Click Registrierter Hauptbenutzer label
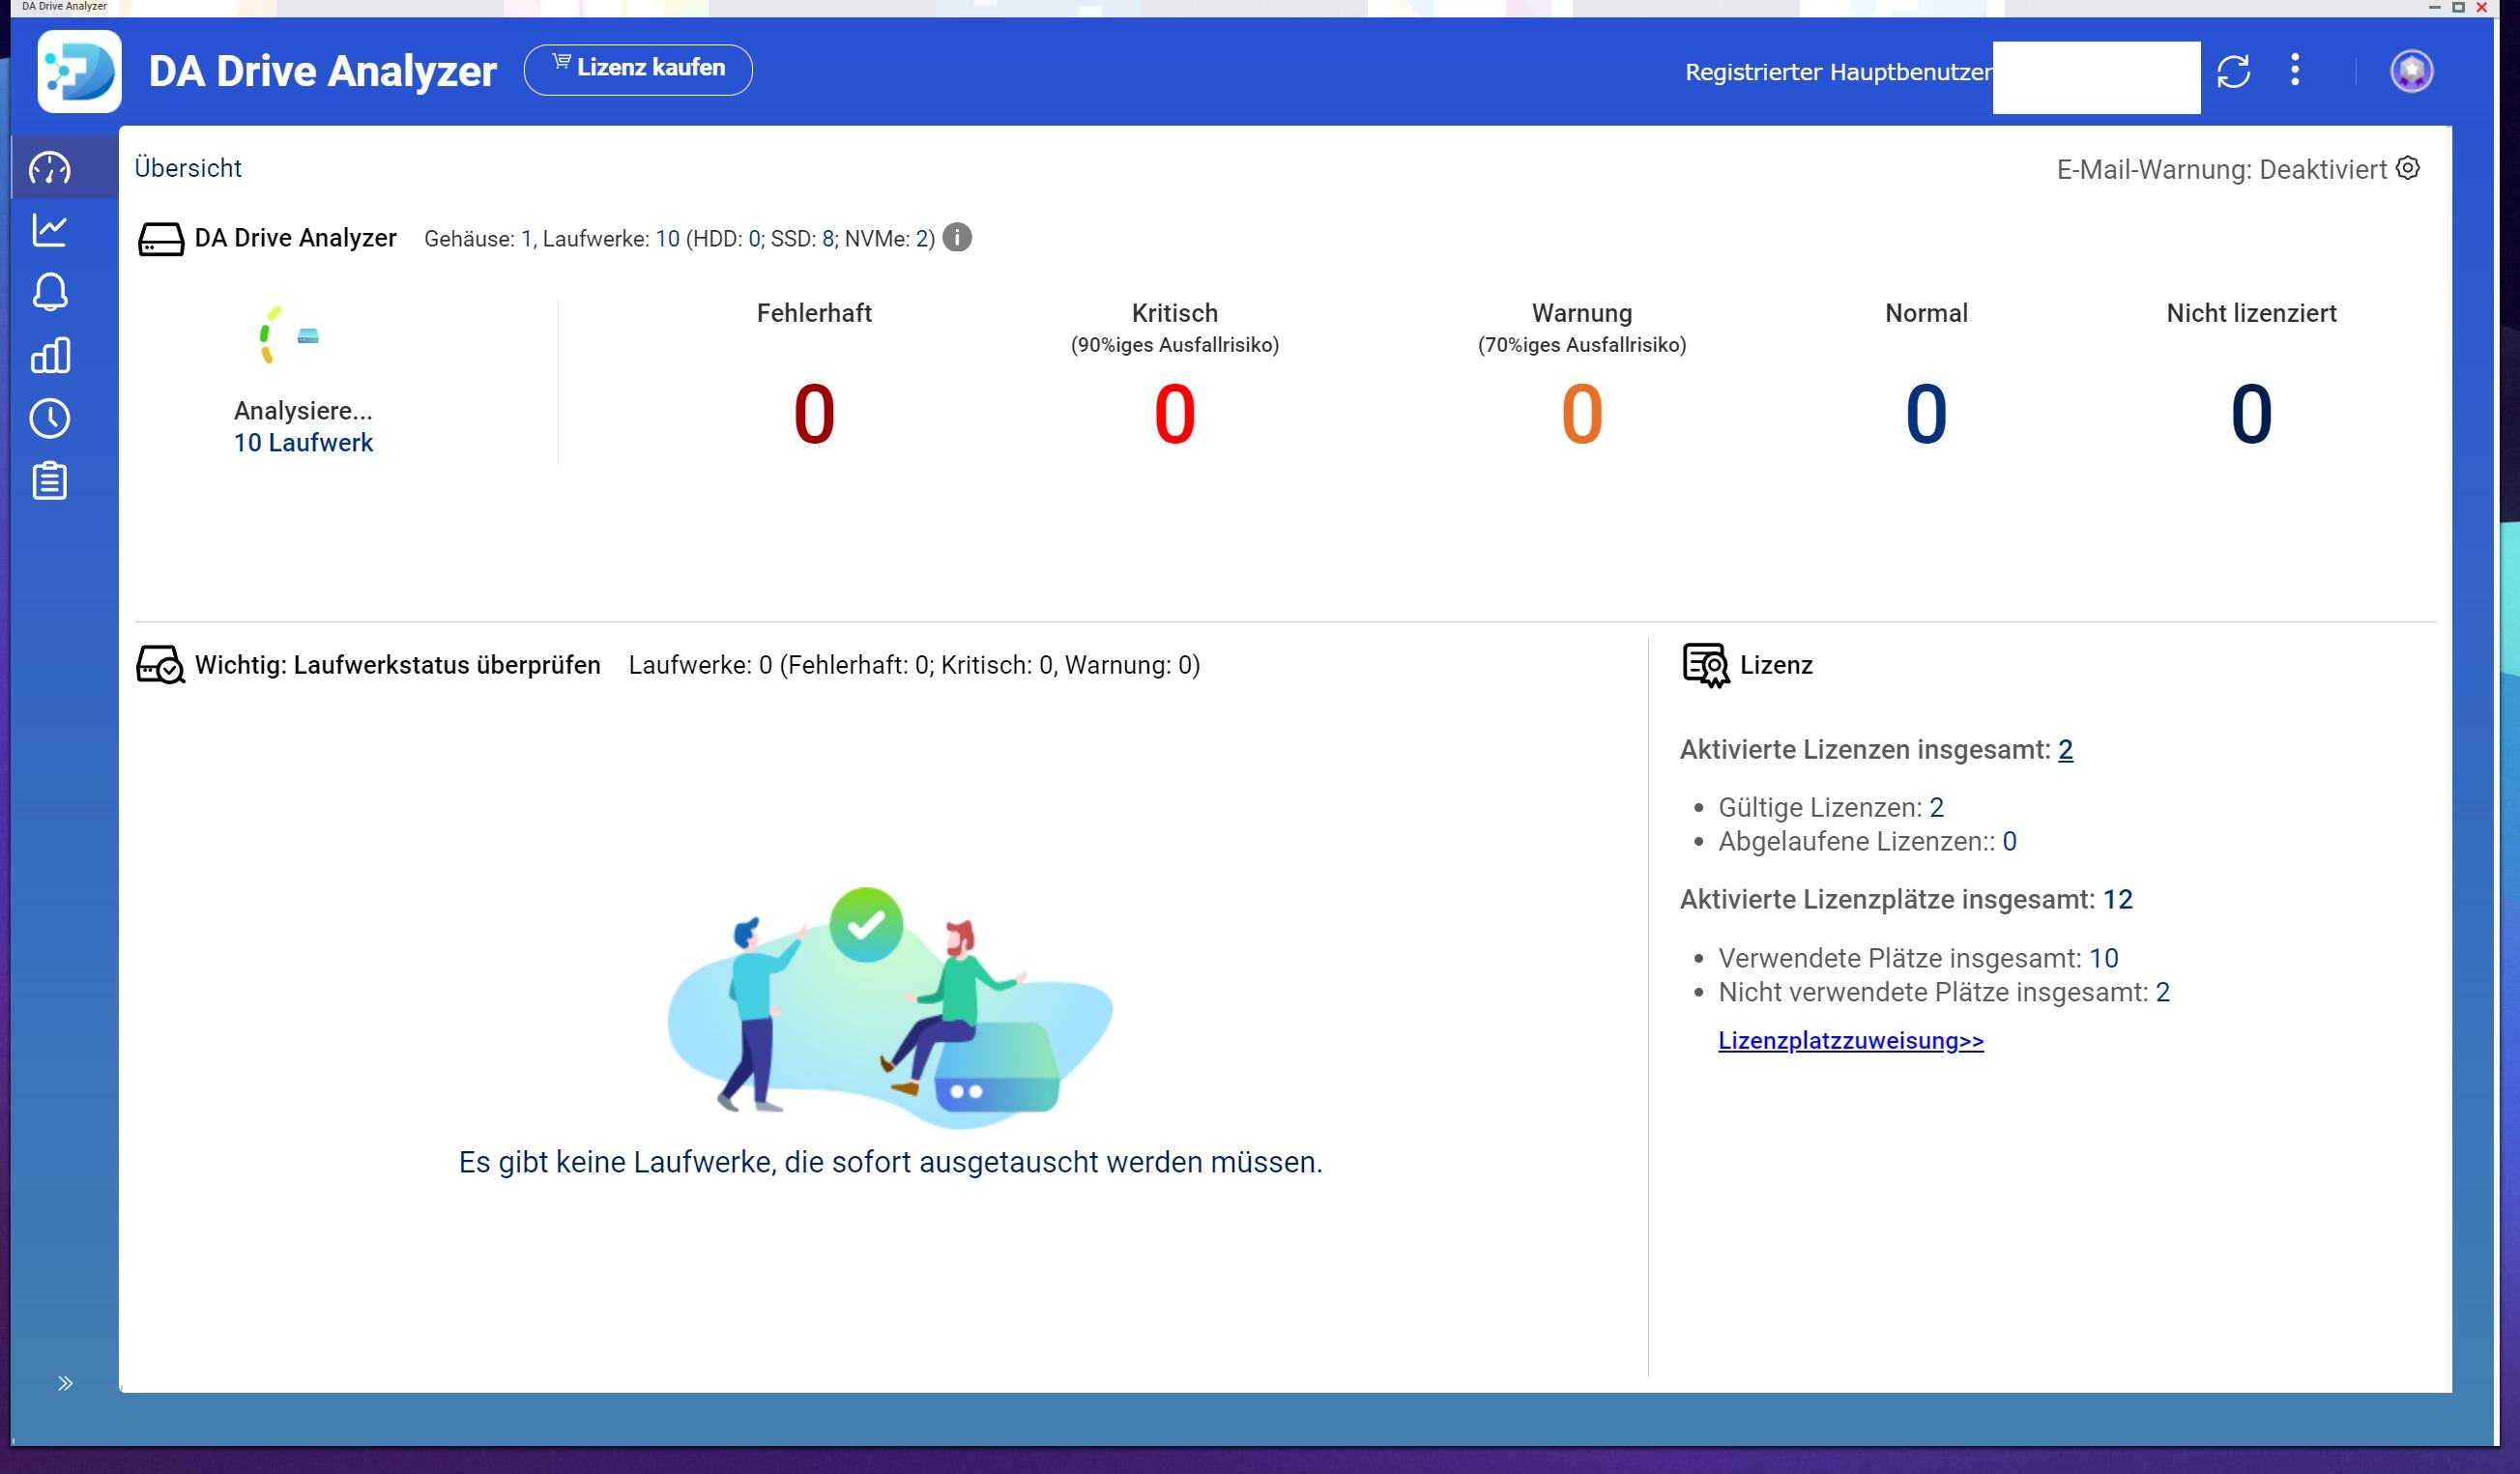This screenshot has width=2520, height=1474. pyautogui.click(x=1838, y=72)
